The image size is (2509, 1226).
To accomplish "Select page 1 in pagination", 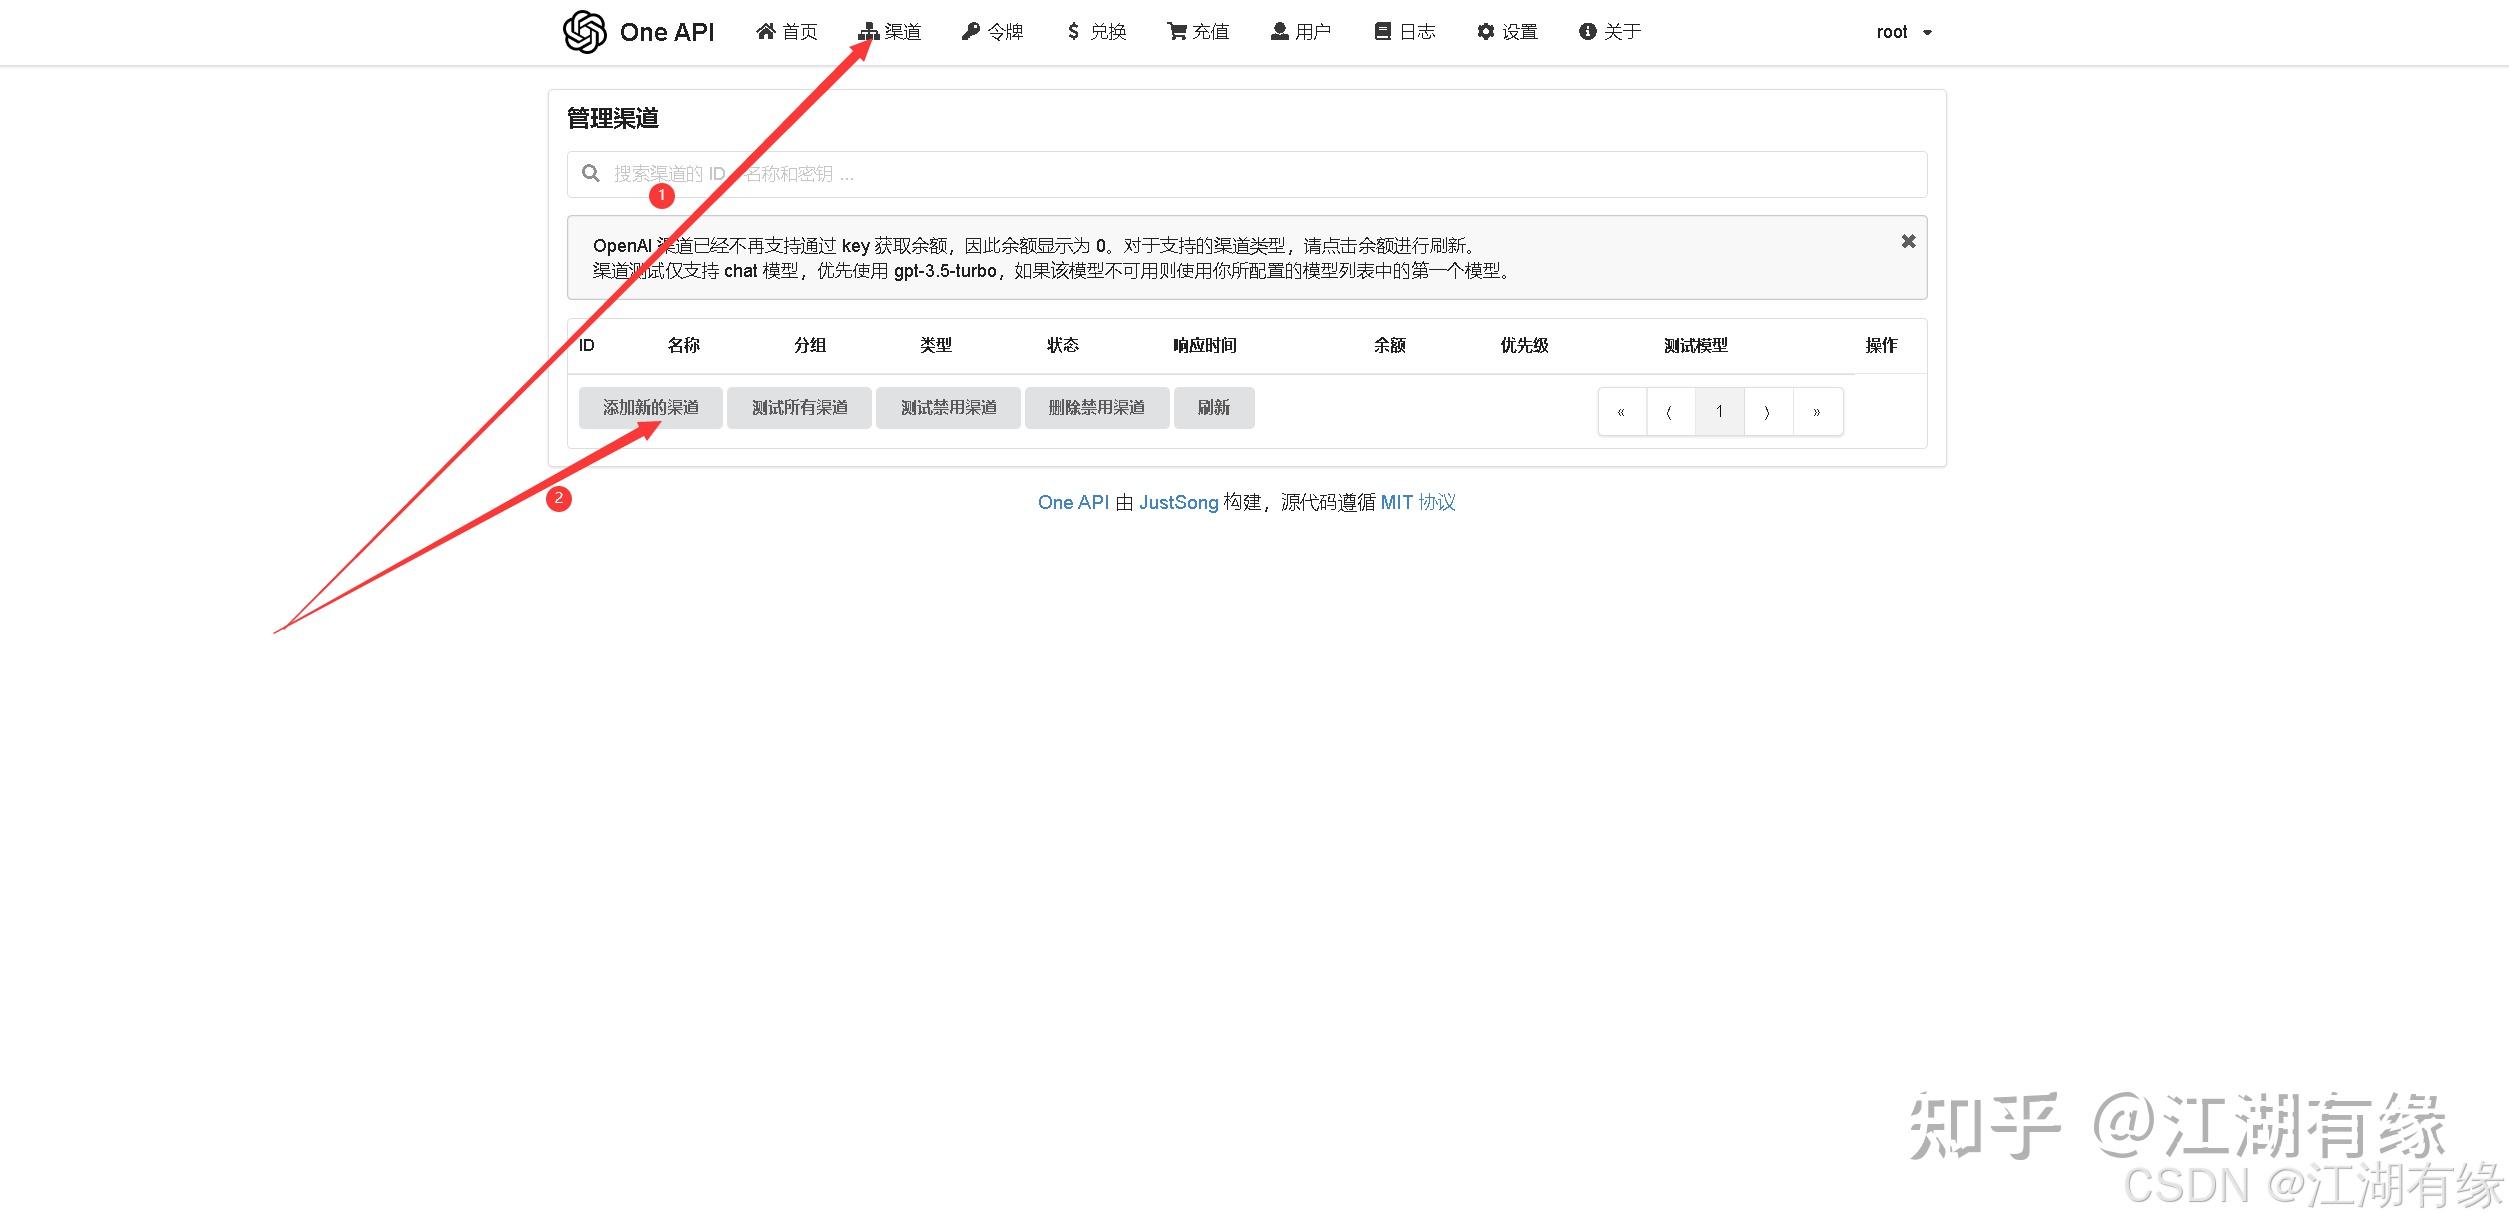I will (1719, 412).
